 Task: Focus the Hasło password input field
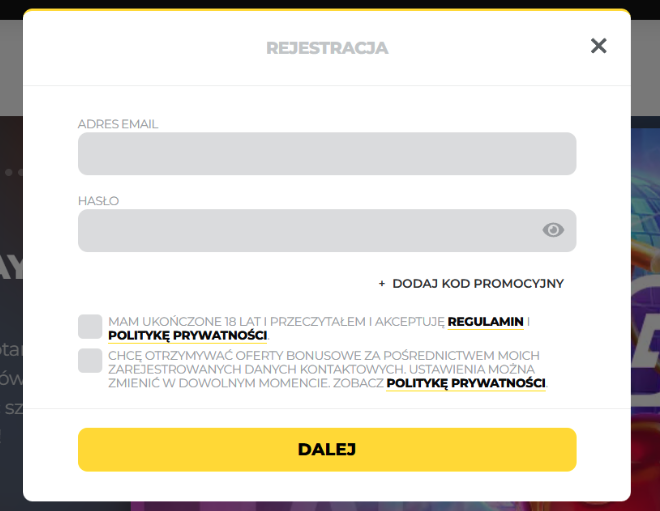[x=327, y=231]
